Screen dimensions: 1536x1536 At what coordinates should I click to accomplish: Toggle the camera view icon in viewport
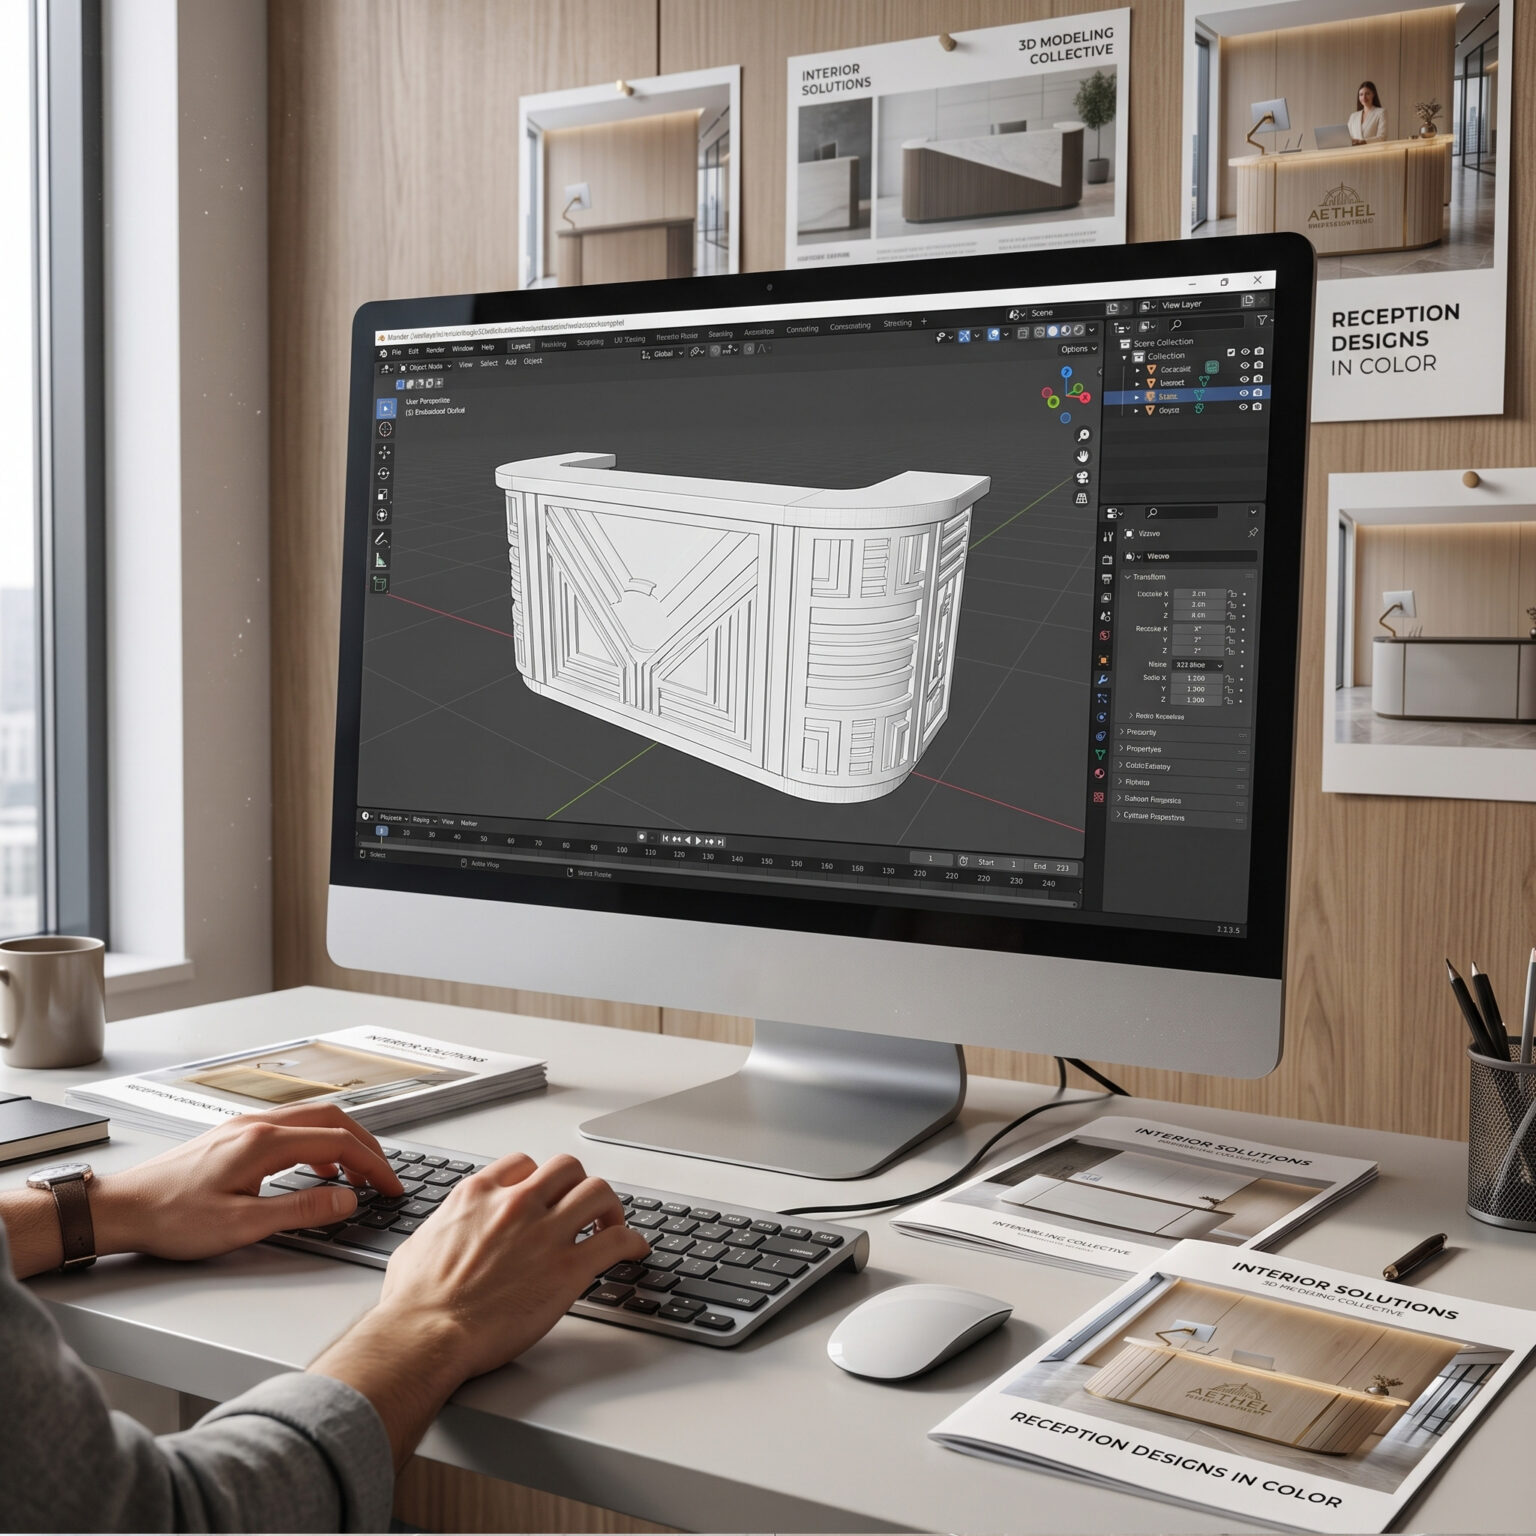1082,478
